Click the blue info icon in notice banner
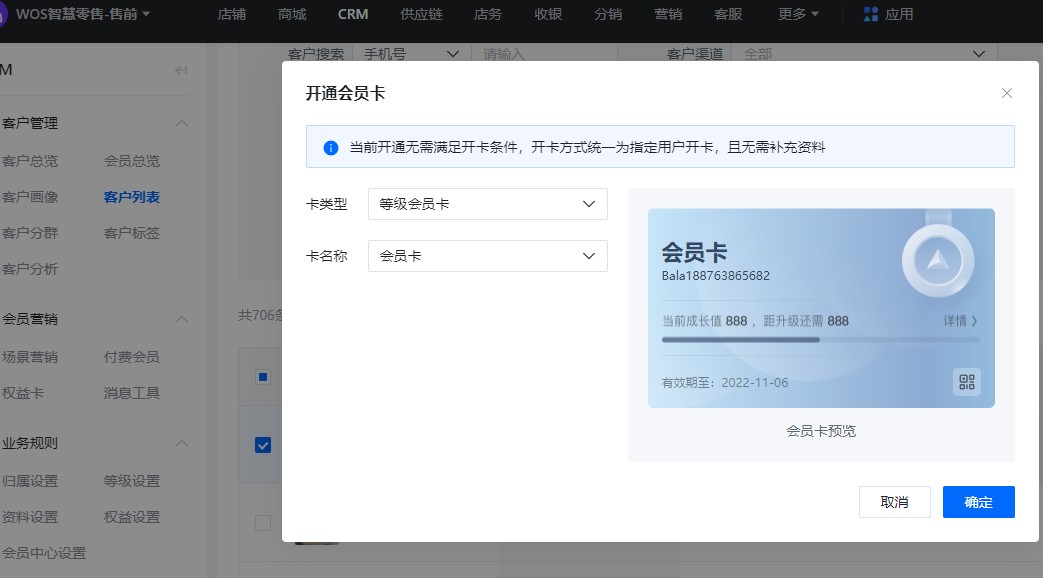 [x=331, y=147]
